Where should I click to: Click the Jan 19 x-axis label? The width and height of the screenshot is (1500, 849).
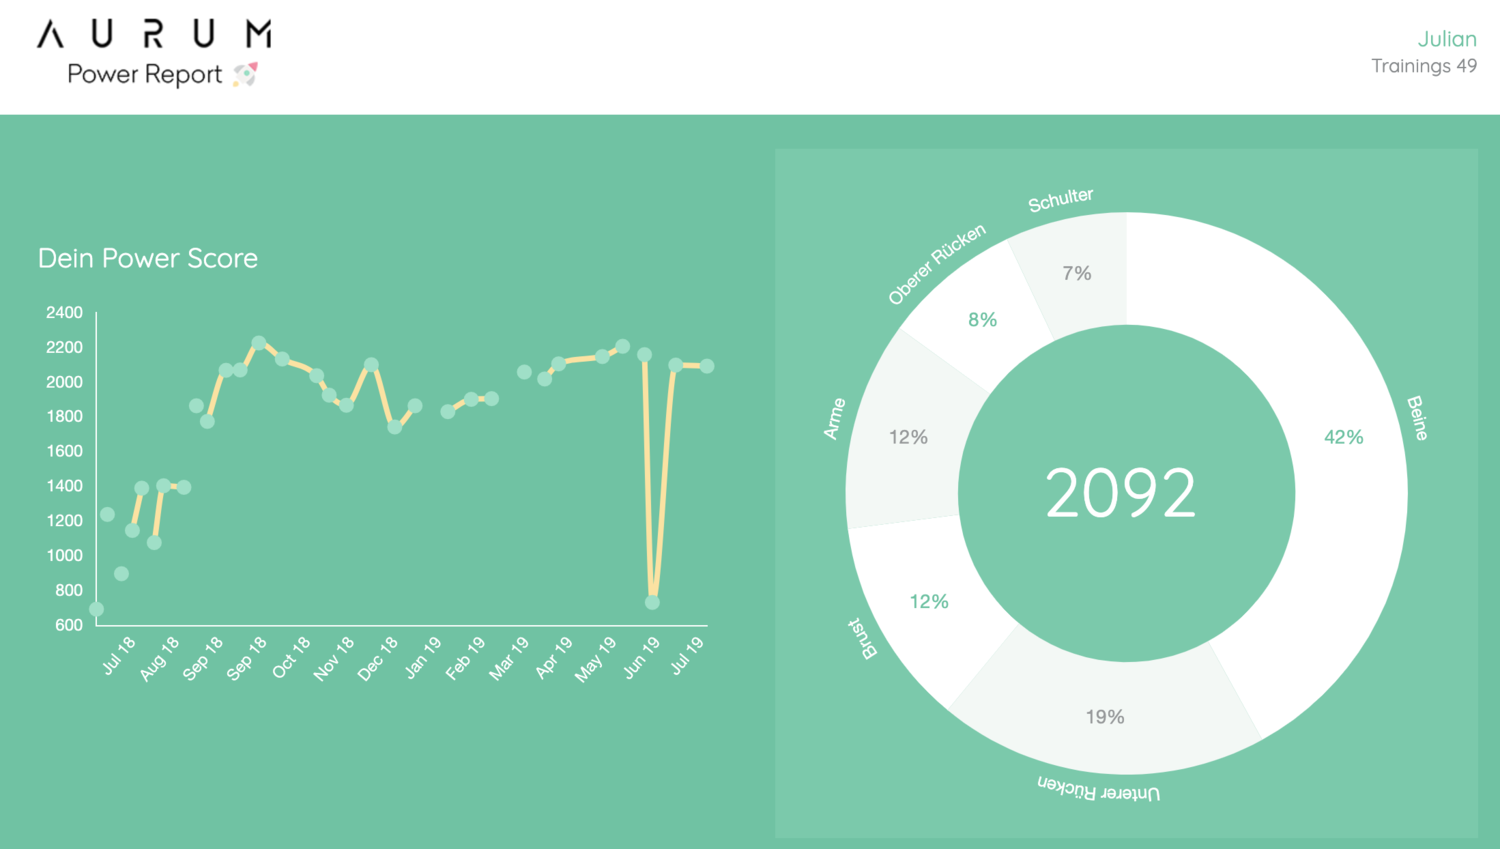pos(423,657)
